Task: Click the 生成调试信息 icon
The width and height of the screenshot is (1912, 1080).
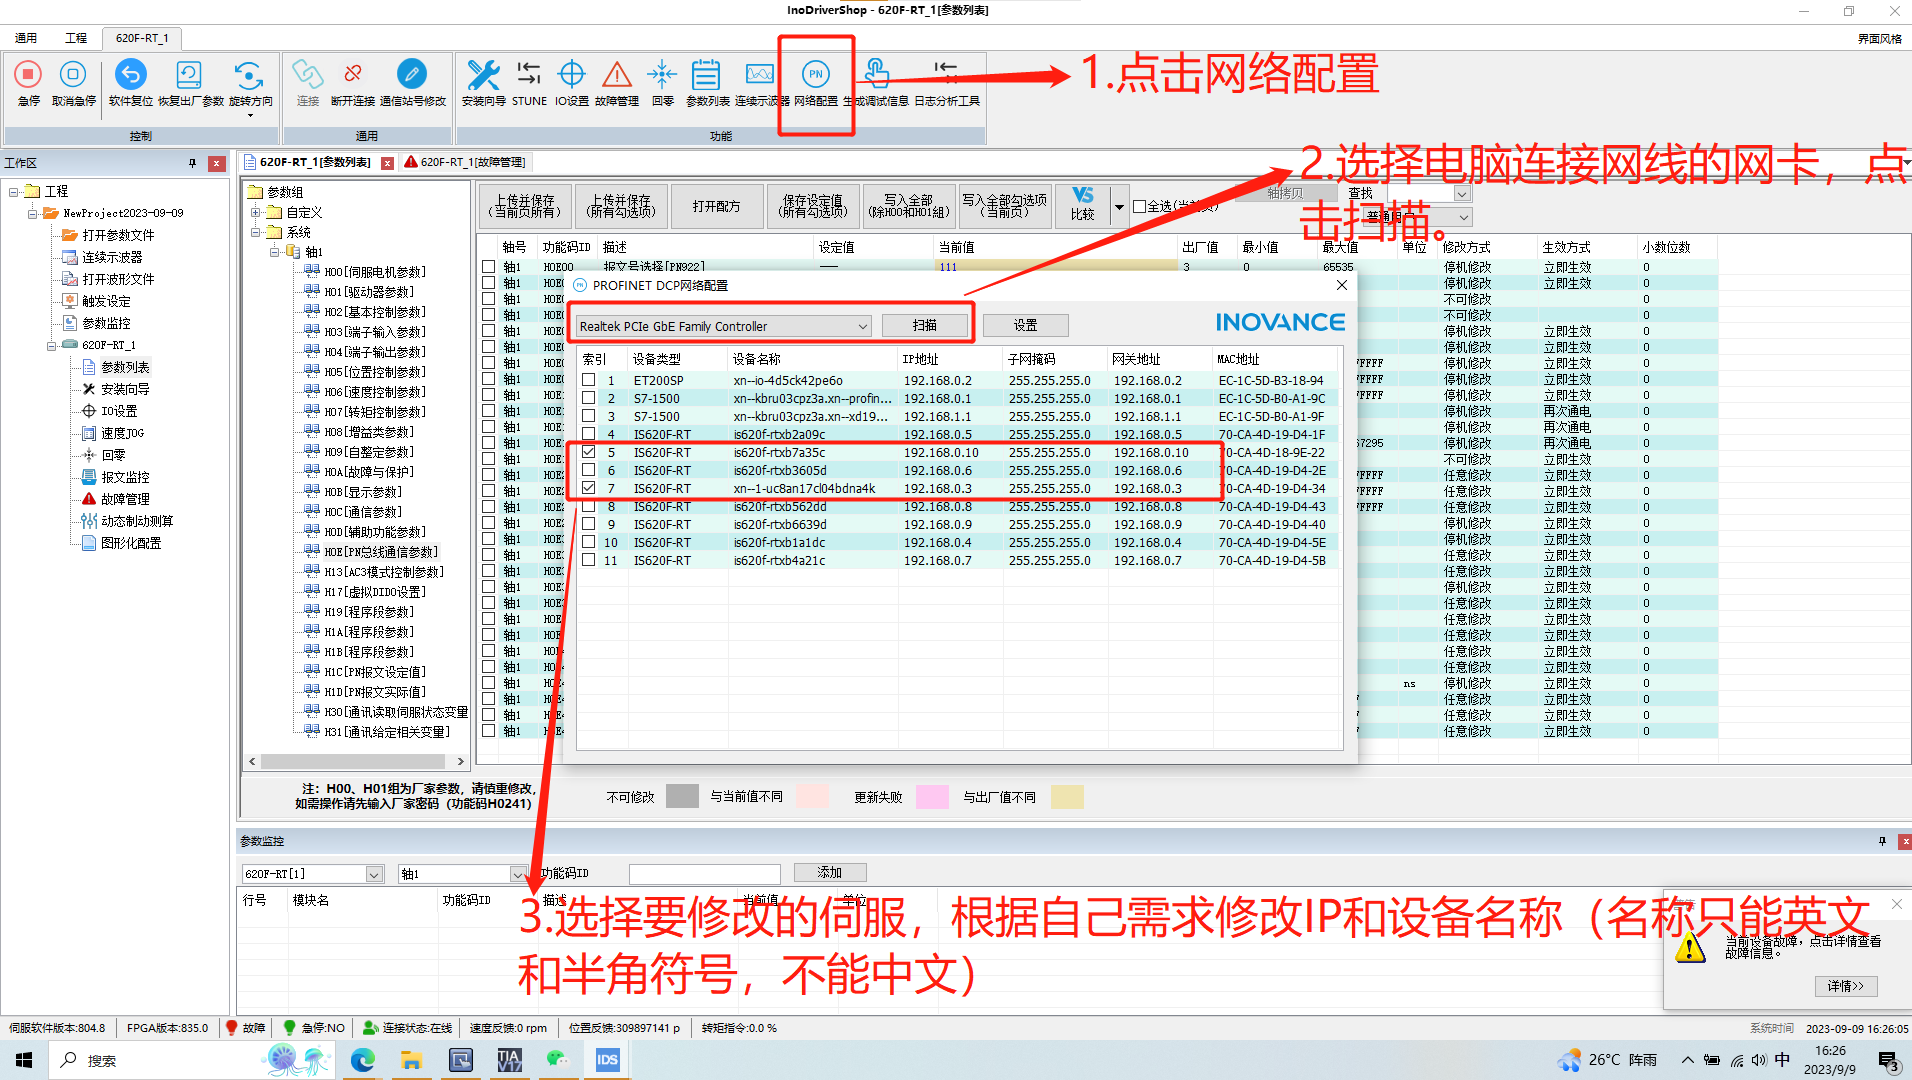Action: tap(876, 75)
